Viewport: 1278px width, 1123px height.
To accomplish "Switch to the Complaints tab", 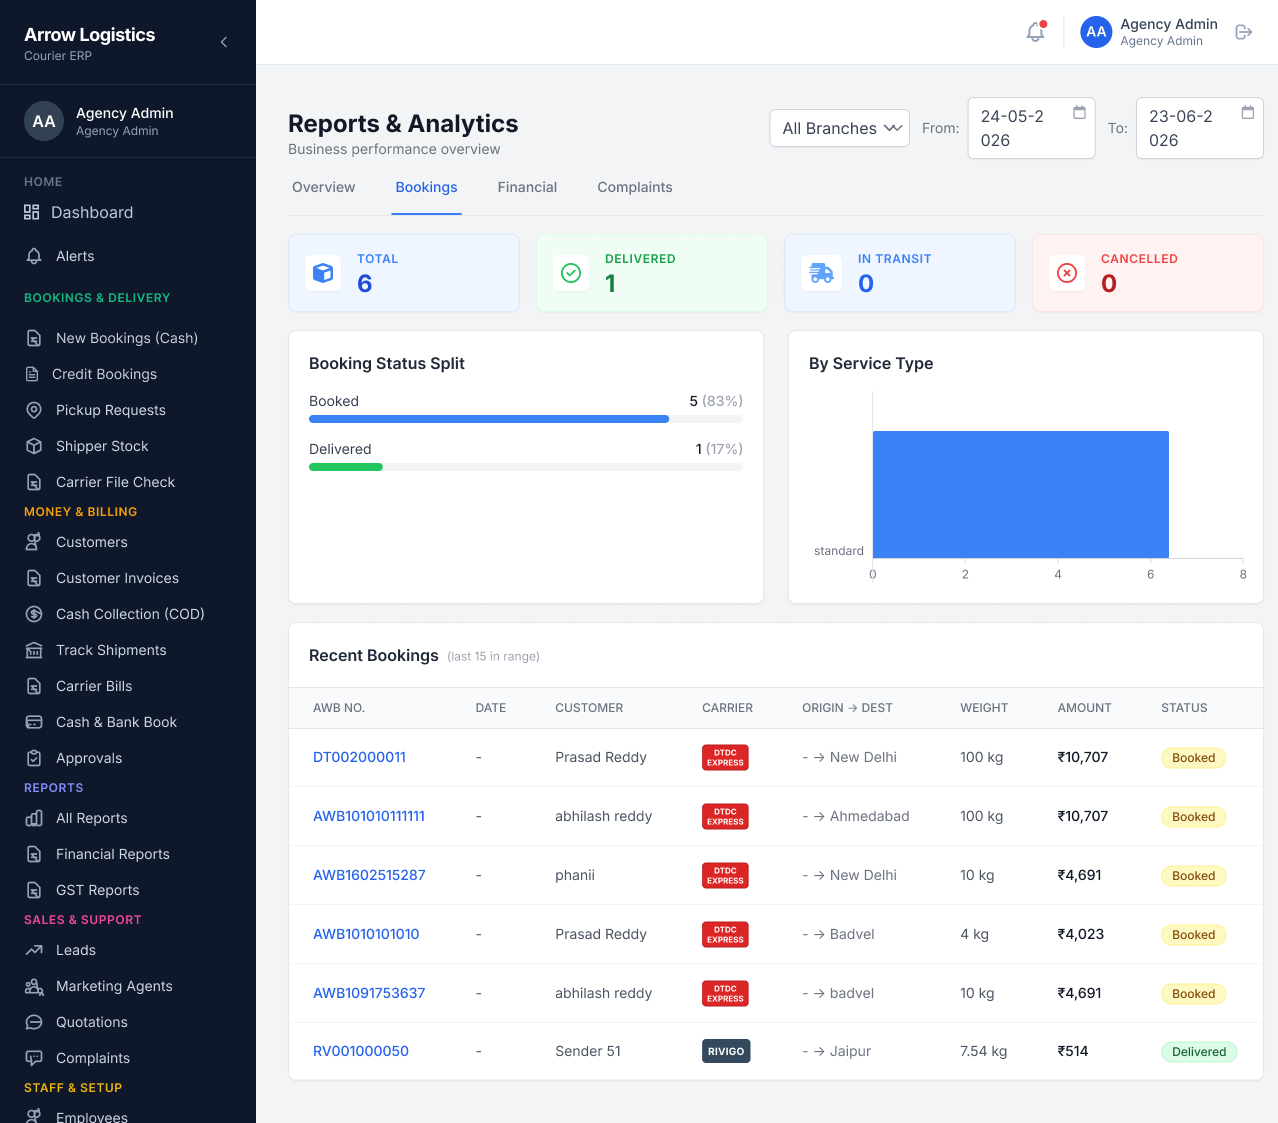I will pos(635,187).
